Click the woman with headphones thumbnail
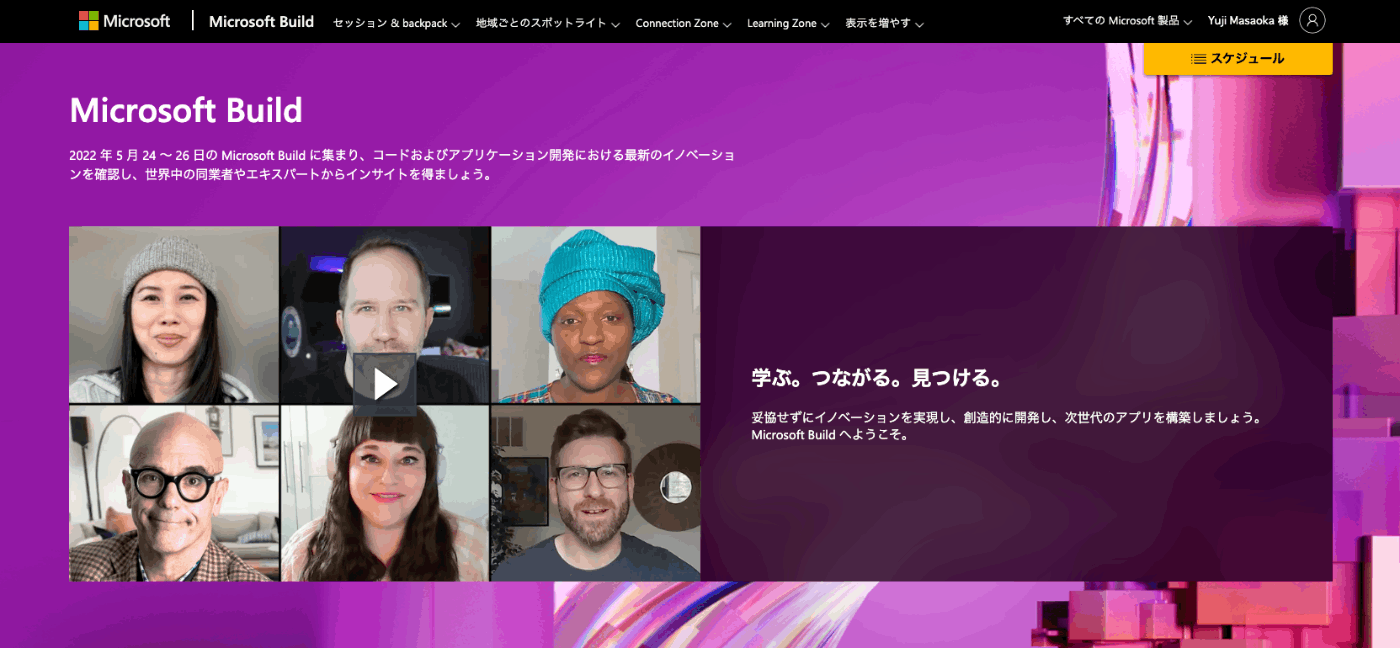 click(385, 493)
